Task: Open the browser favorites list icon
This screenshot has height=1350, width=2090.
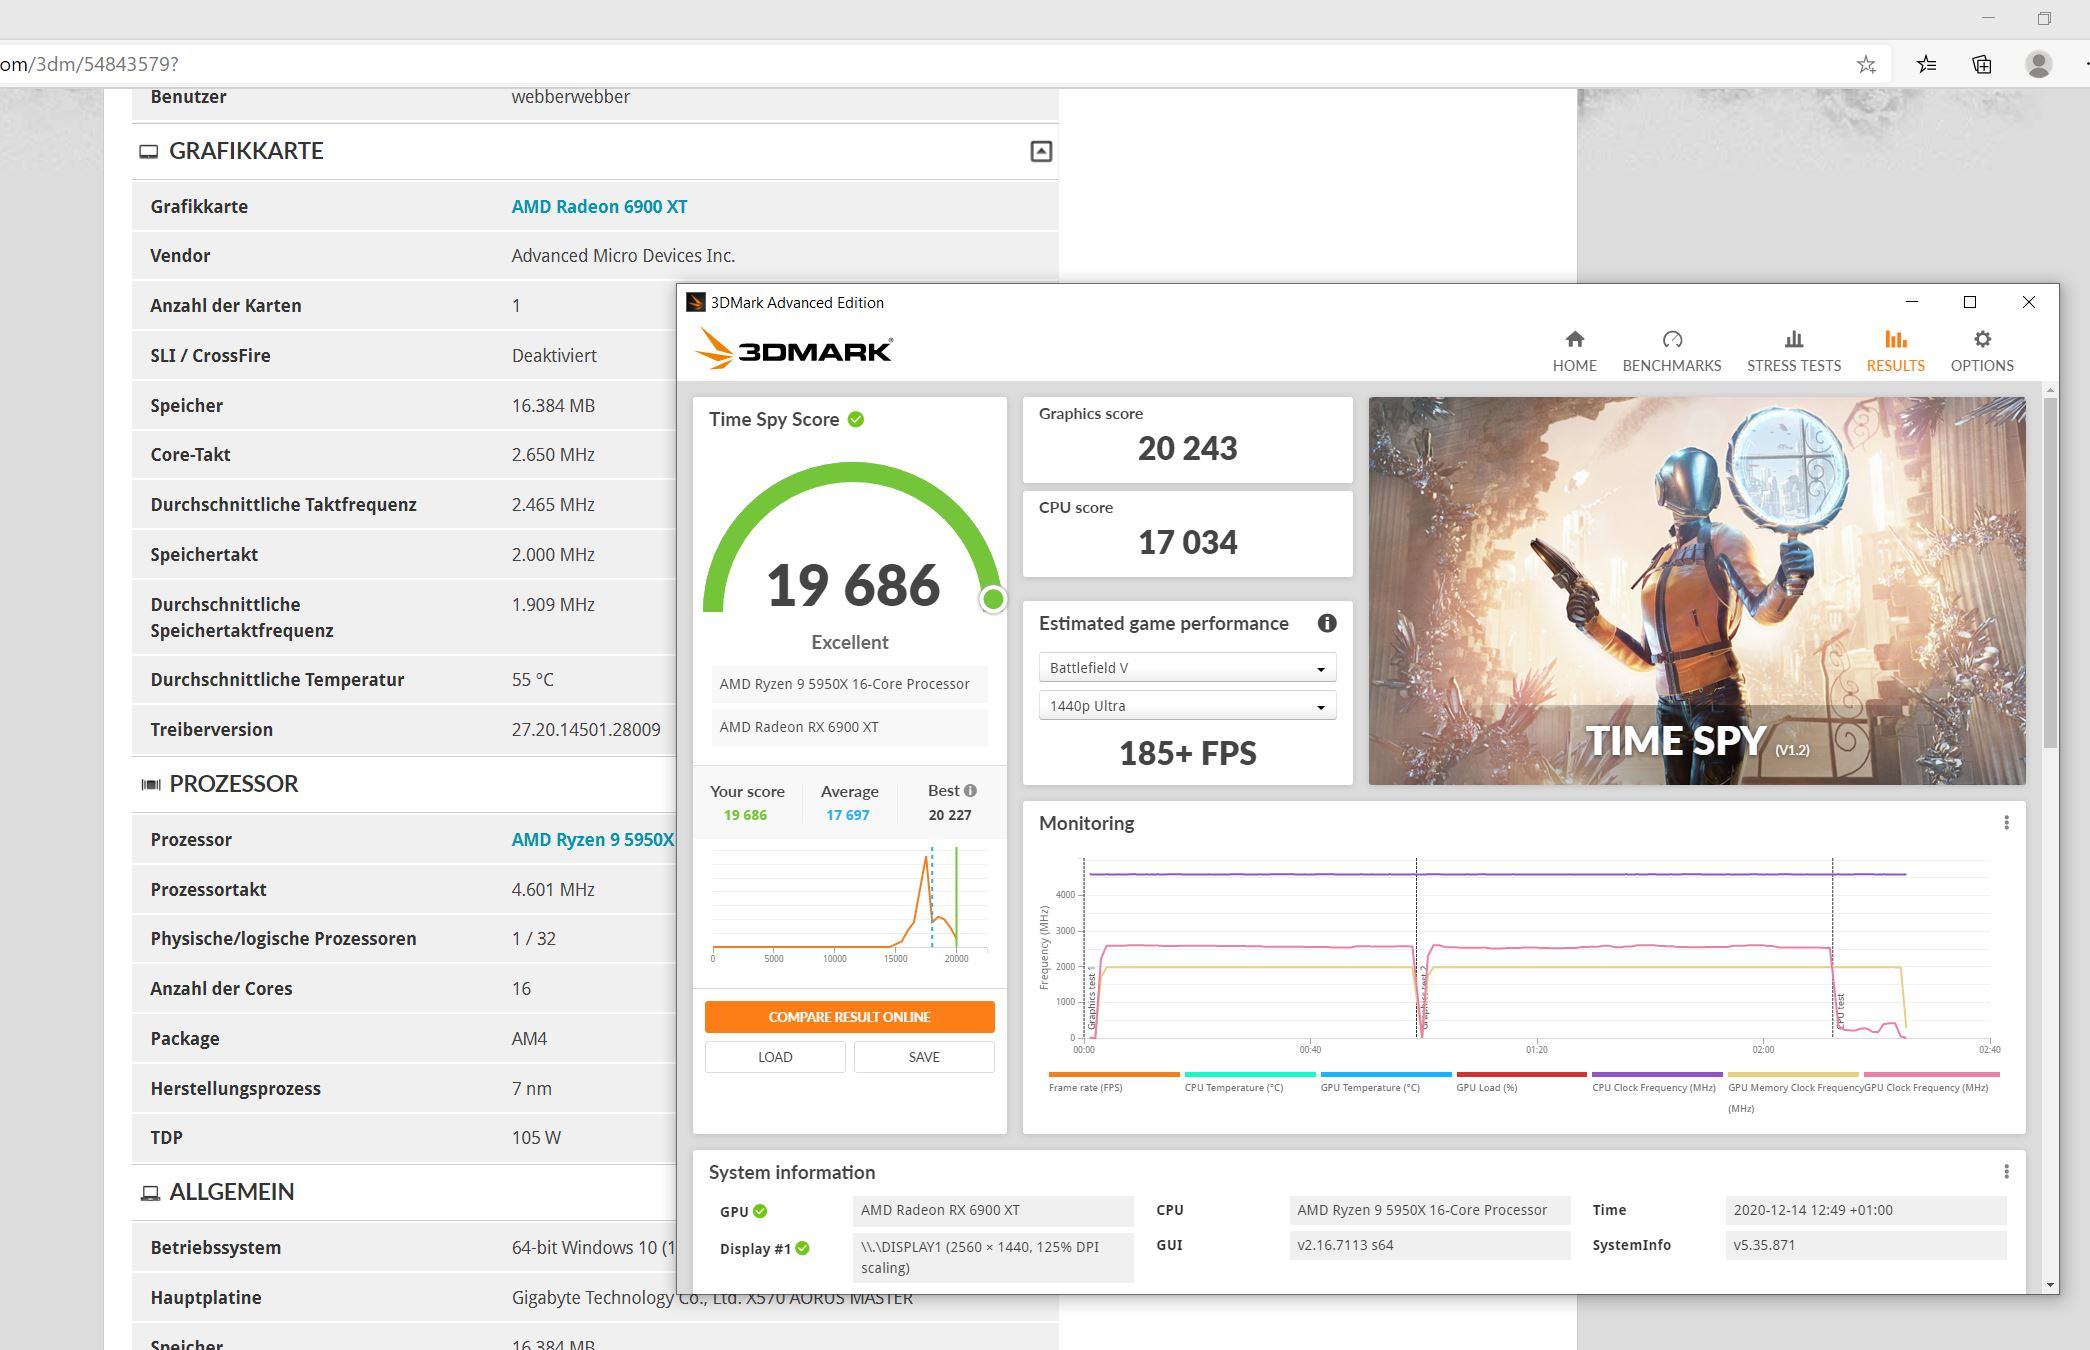Action: point(1926,64)
